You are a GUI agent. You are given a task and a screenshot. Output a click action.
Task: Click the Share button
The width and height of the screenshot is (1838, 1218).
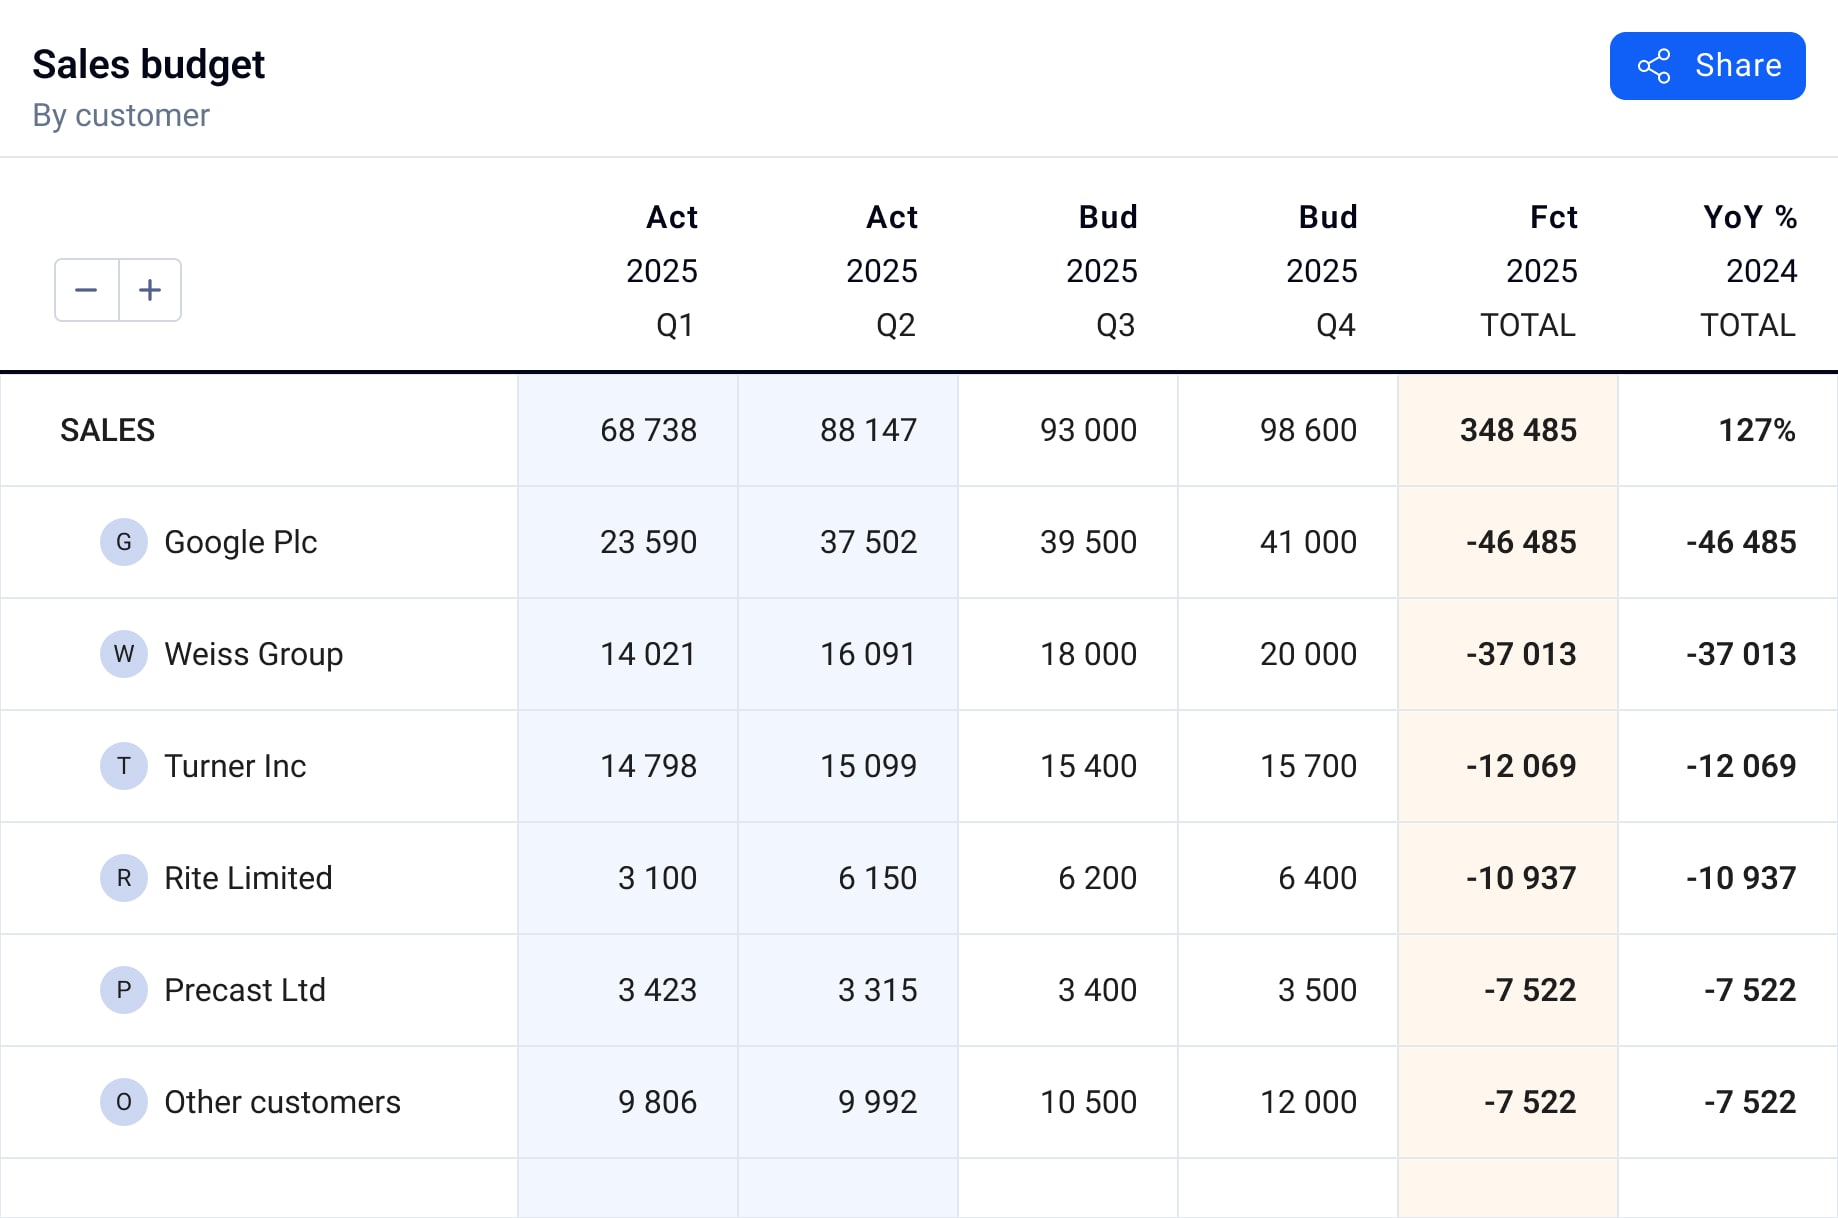point(1707,66)
